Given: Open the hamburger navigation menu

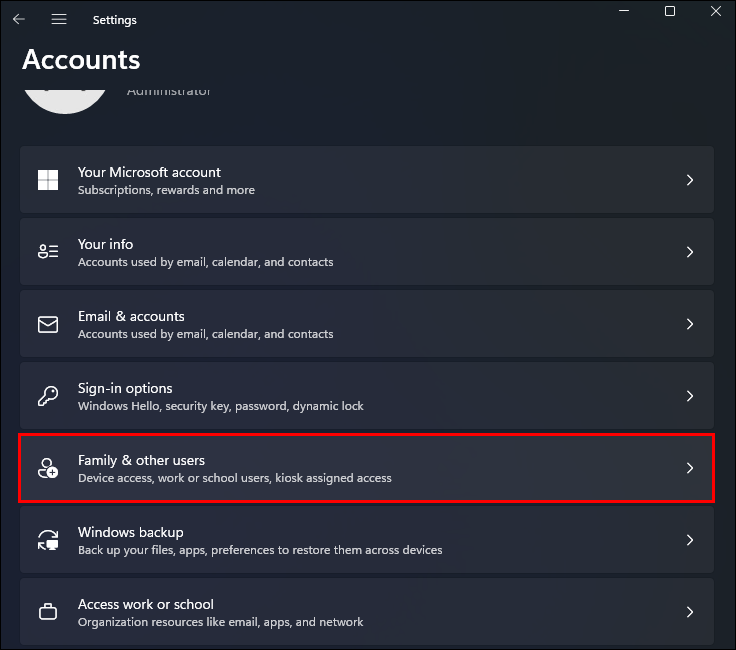Looking at the screenshot, I should [59, 19].
